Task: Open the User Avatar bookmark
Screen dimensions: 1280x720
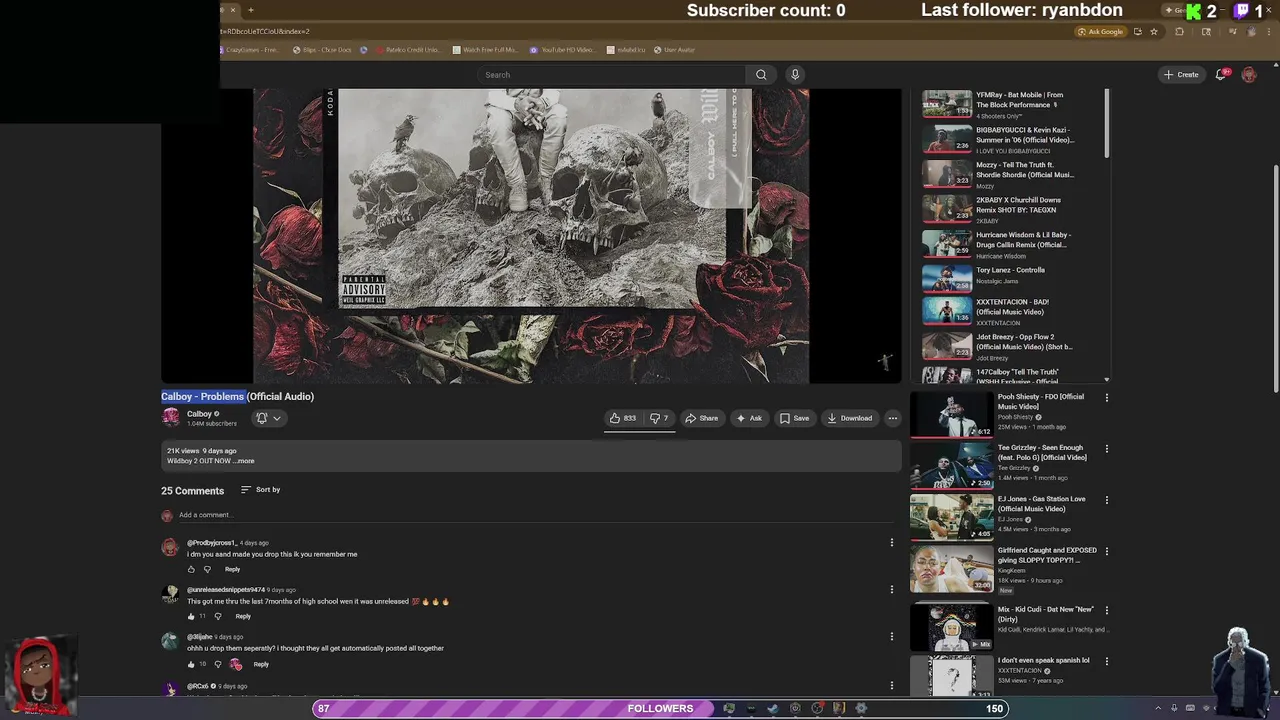Action: [x=674, y=50]
